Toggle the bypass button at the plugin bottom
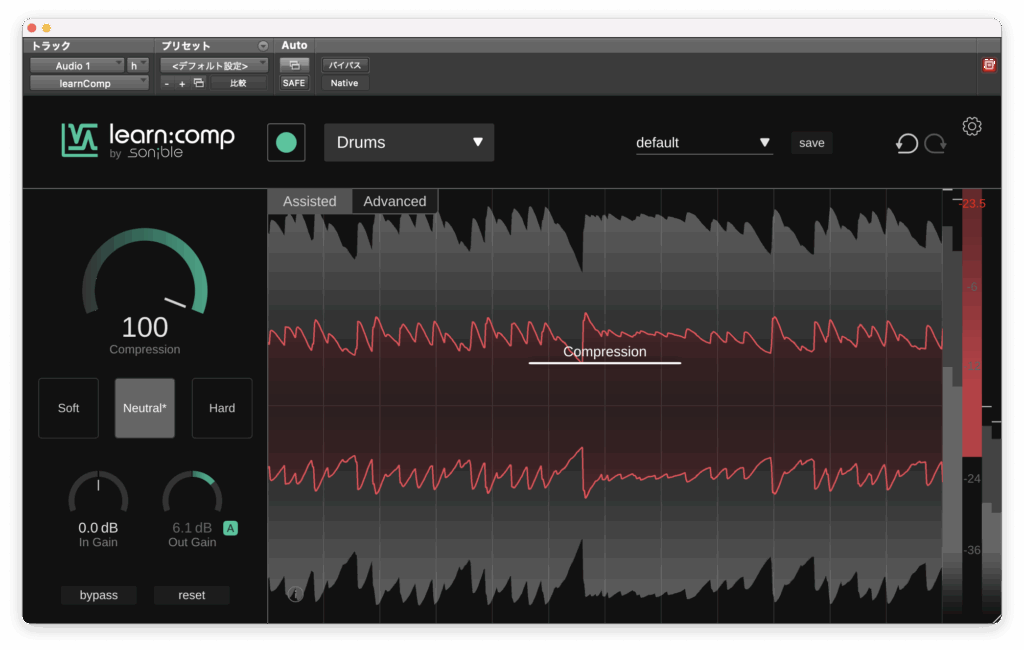 pos(99,595)
